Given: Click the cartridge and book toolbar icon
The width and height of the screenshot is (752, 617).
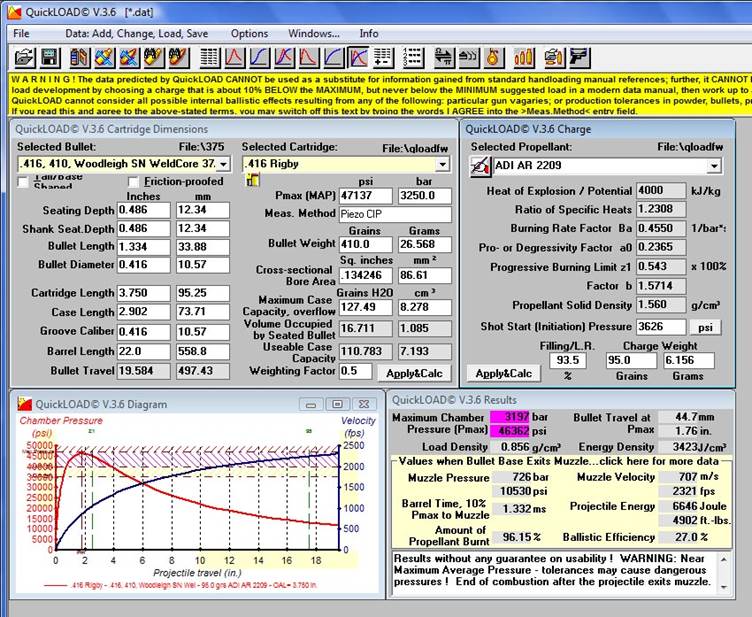Looking at the screenshot, I should (x=80, y=58).
